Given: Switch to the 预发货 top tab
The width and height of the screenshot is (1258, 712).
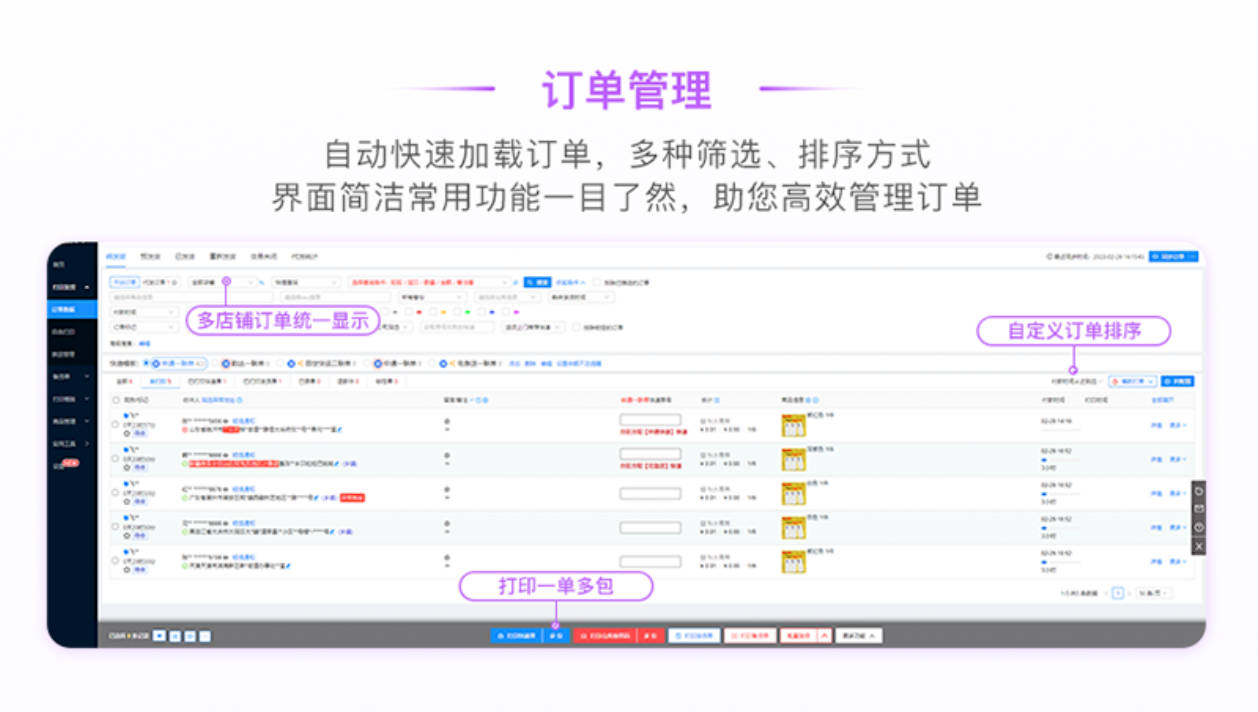Looking at the screenshot, I should (150, 257).
